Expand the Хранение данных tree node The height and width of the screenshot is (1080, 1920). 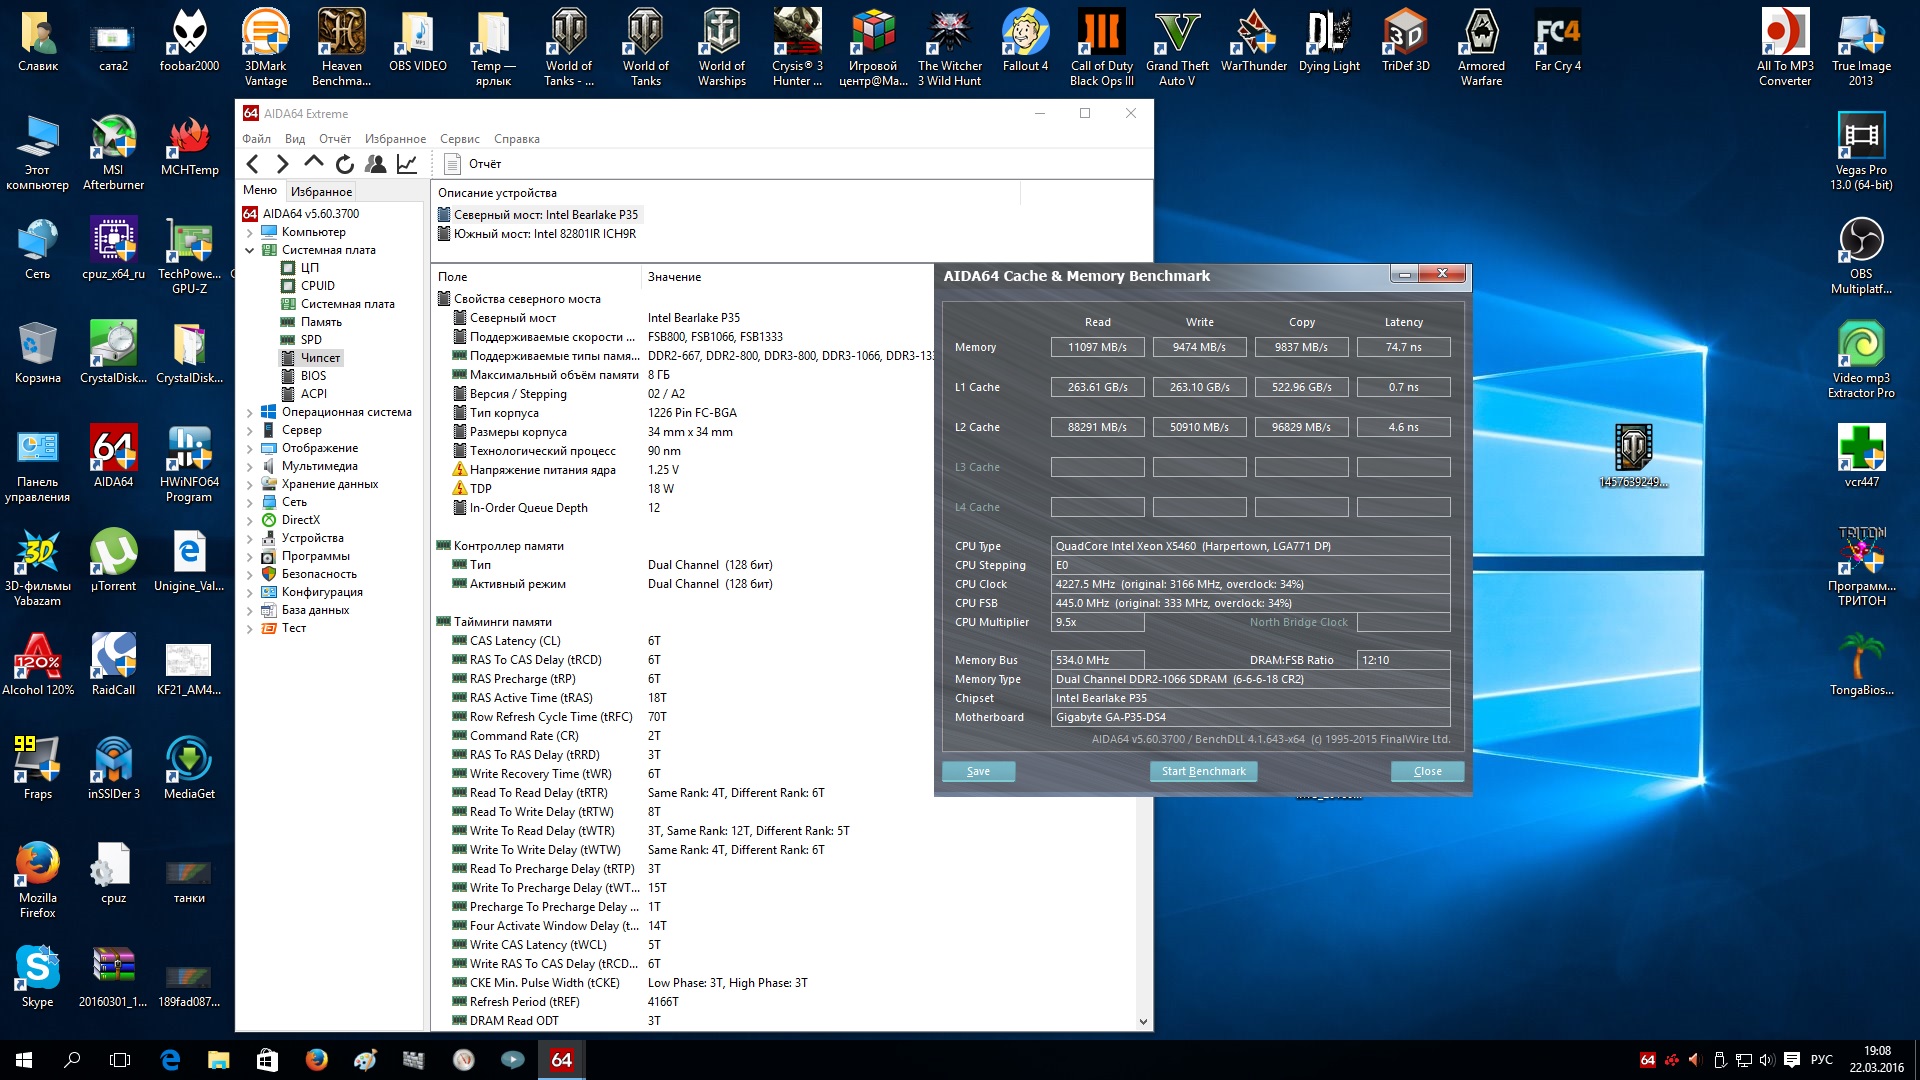[x=249, y=484]
